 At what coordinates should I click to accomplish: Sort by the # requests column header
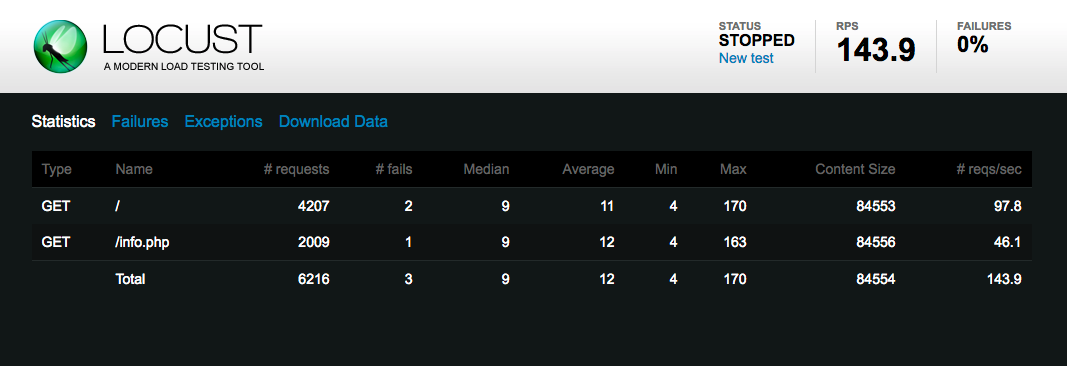click(297, 169)
